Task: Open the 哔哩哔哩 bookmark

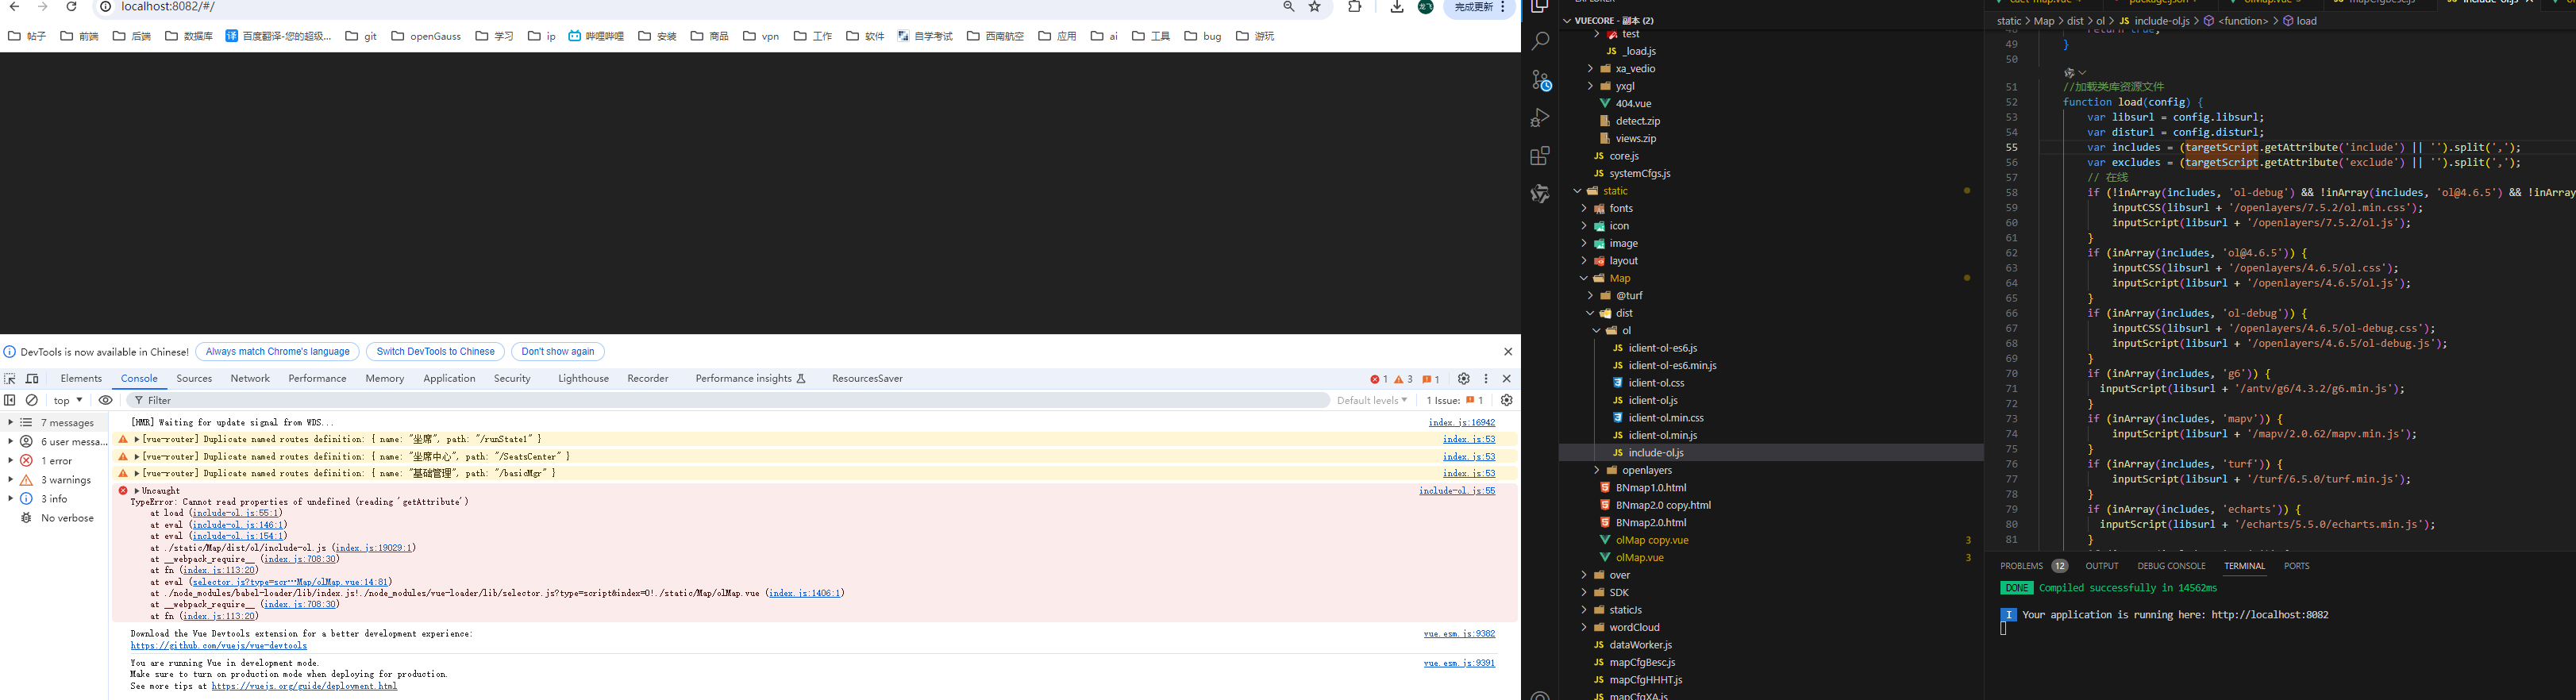Action: [596, 36]
